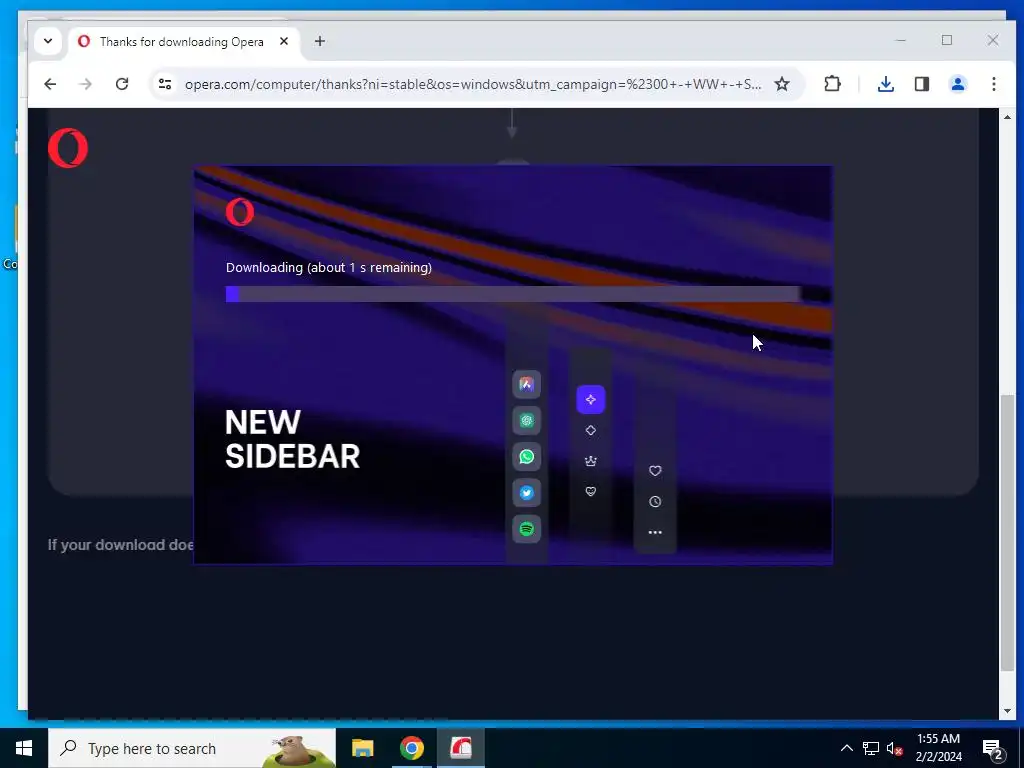Click the Twitter sidebar icon
This screenshot has height=768, width=1024.
526,492
